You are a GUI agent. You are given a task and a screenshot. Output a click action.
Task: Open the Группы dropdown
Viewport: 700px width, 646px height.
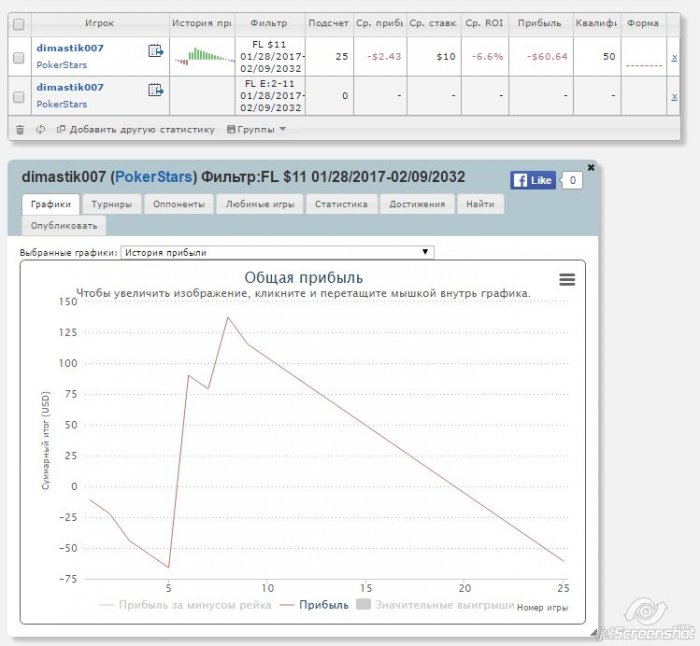pos(256,129)
